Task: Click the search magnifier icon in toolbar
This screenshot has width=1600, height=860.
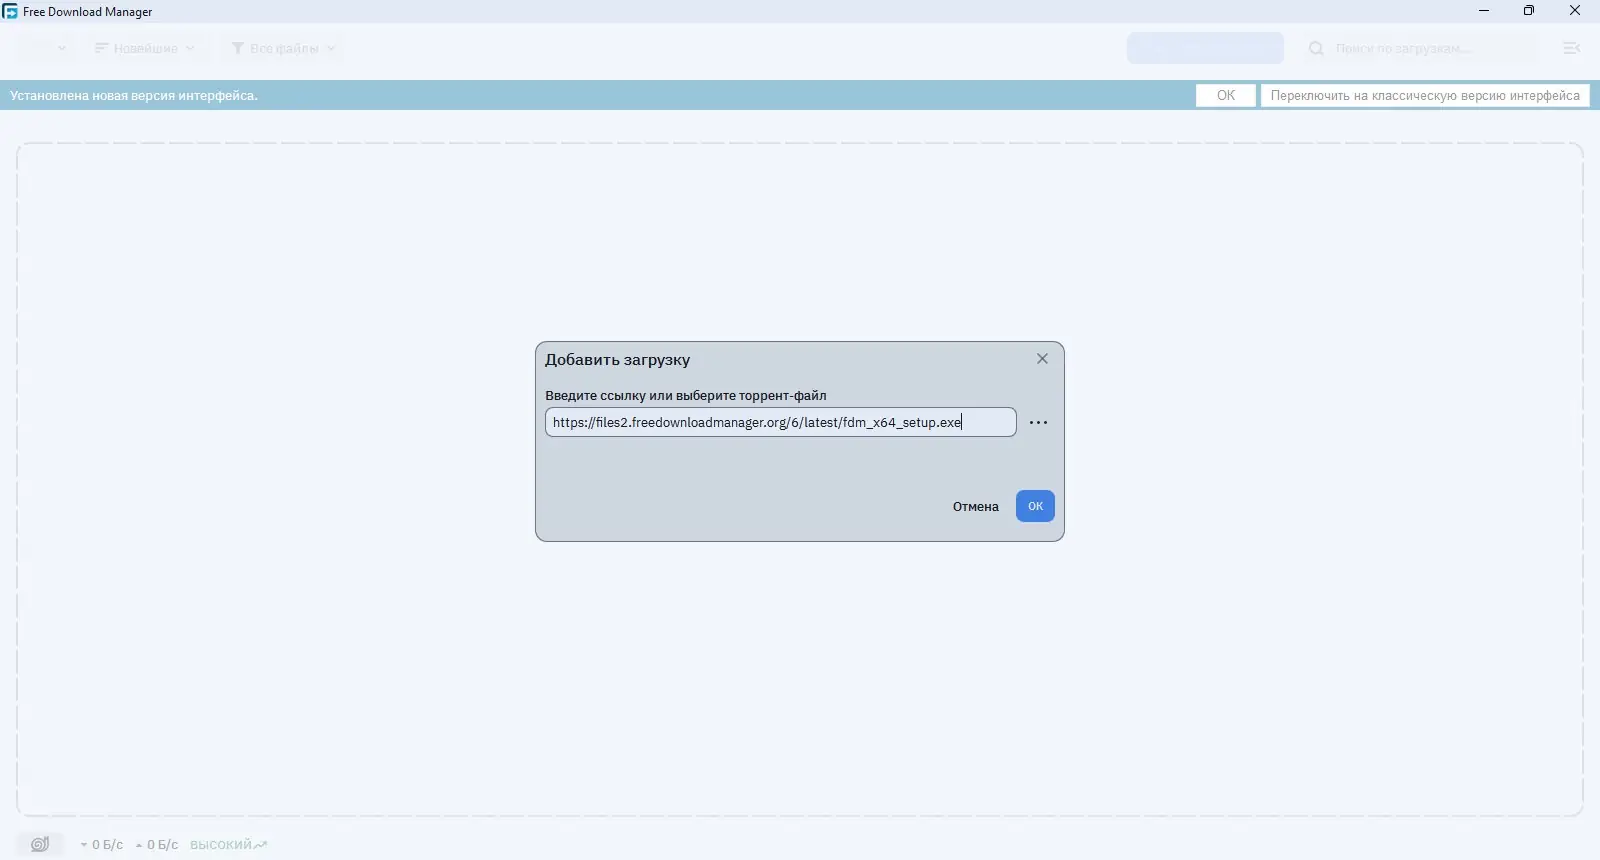Action: click(x=1316, y=48)
